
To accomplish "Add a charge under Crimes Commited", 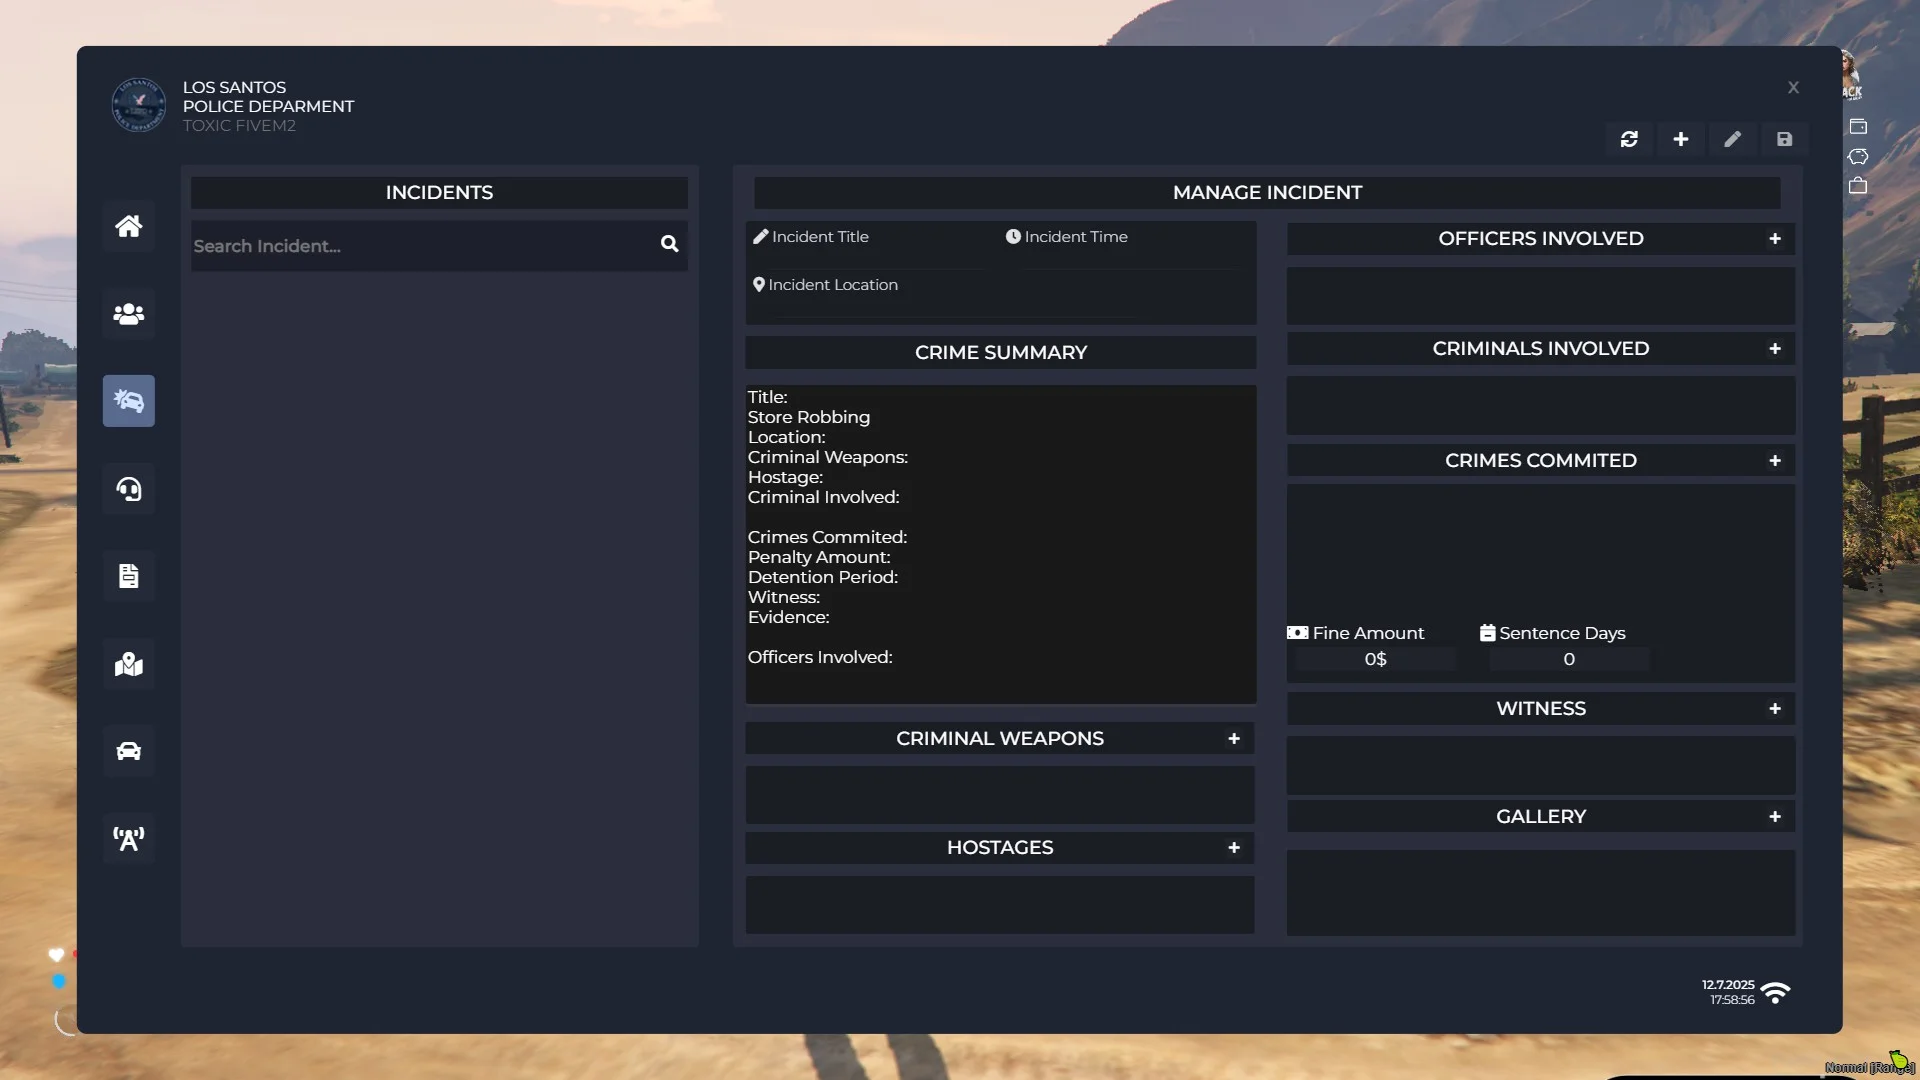I will click(x=1775, y=461).
